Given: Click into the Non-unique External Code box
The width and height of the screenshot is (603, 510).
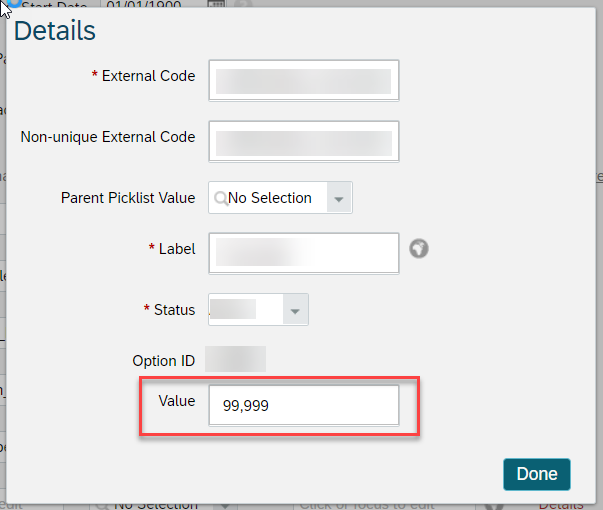Looking at the screenshot, I should [x=304, y=142].
